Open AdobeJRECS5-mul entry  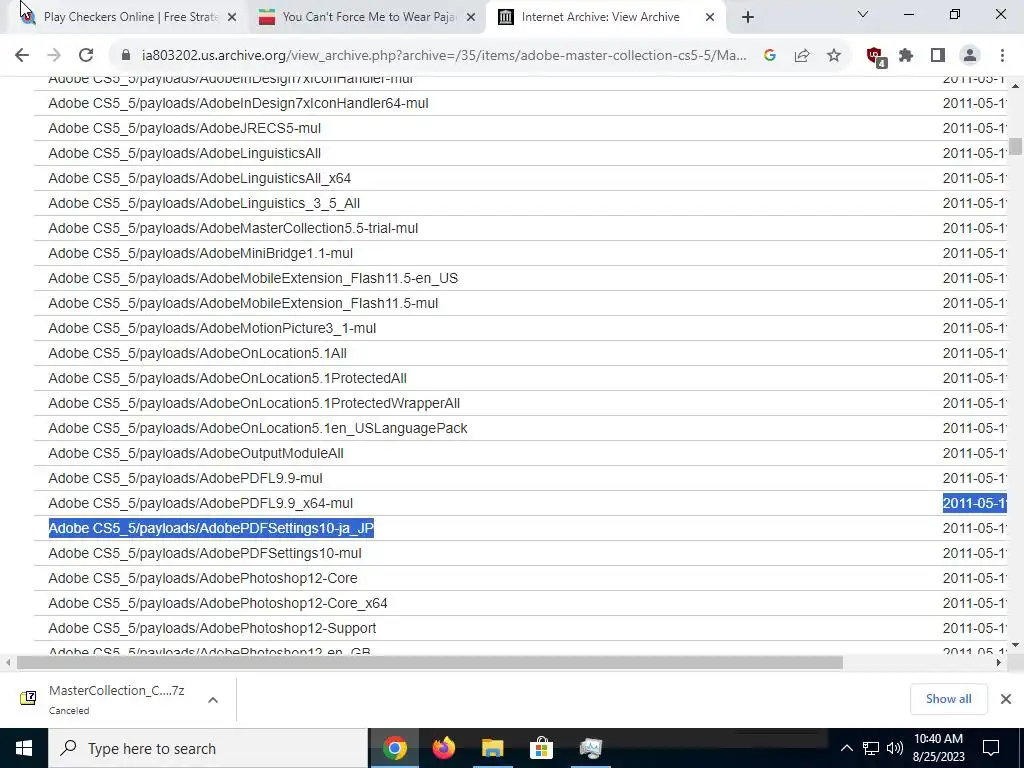184,128
